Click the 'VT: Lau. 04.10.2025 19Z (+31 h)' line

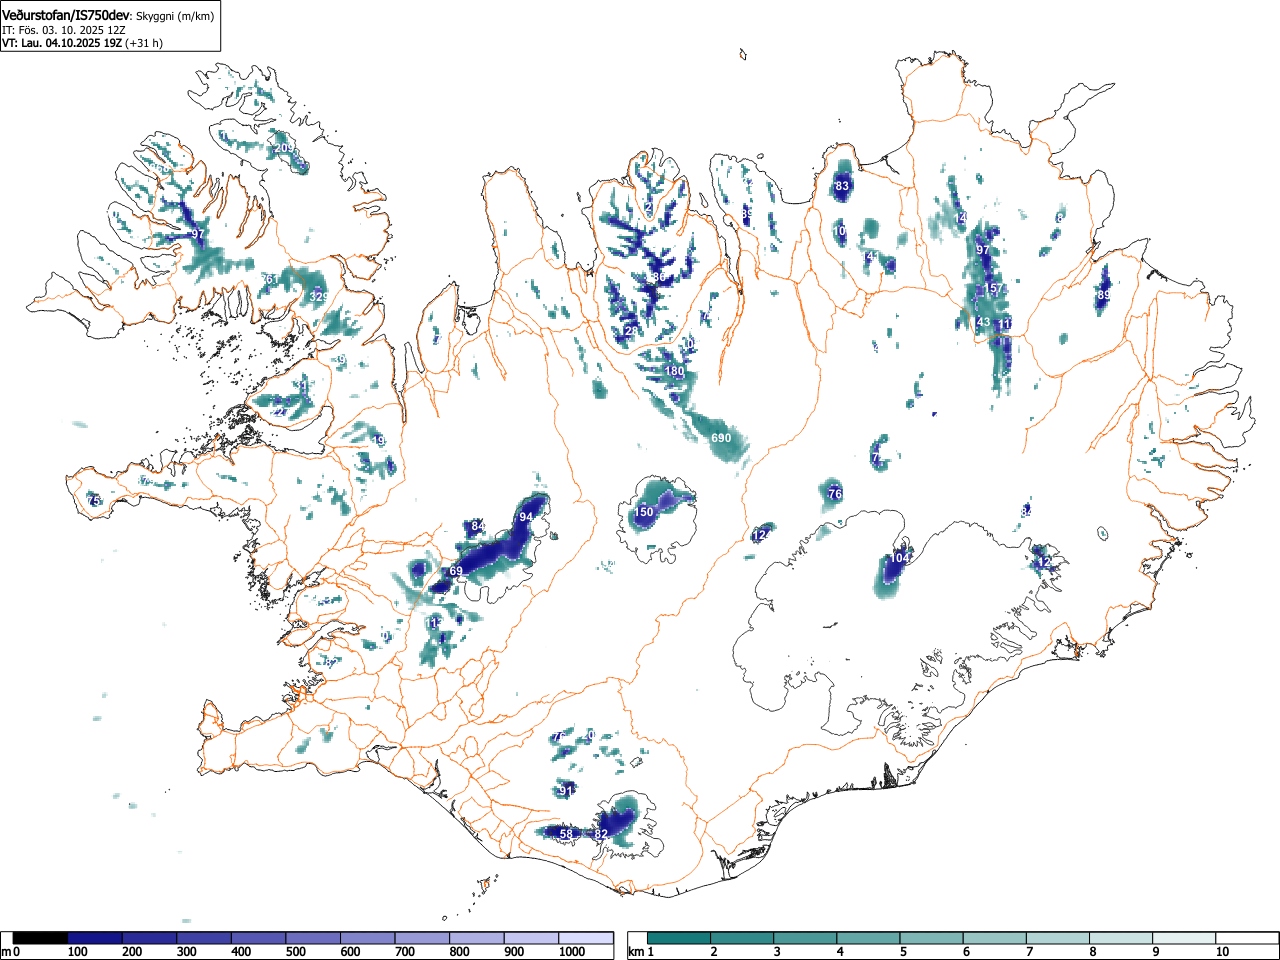[82, 43]
